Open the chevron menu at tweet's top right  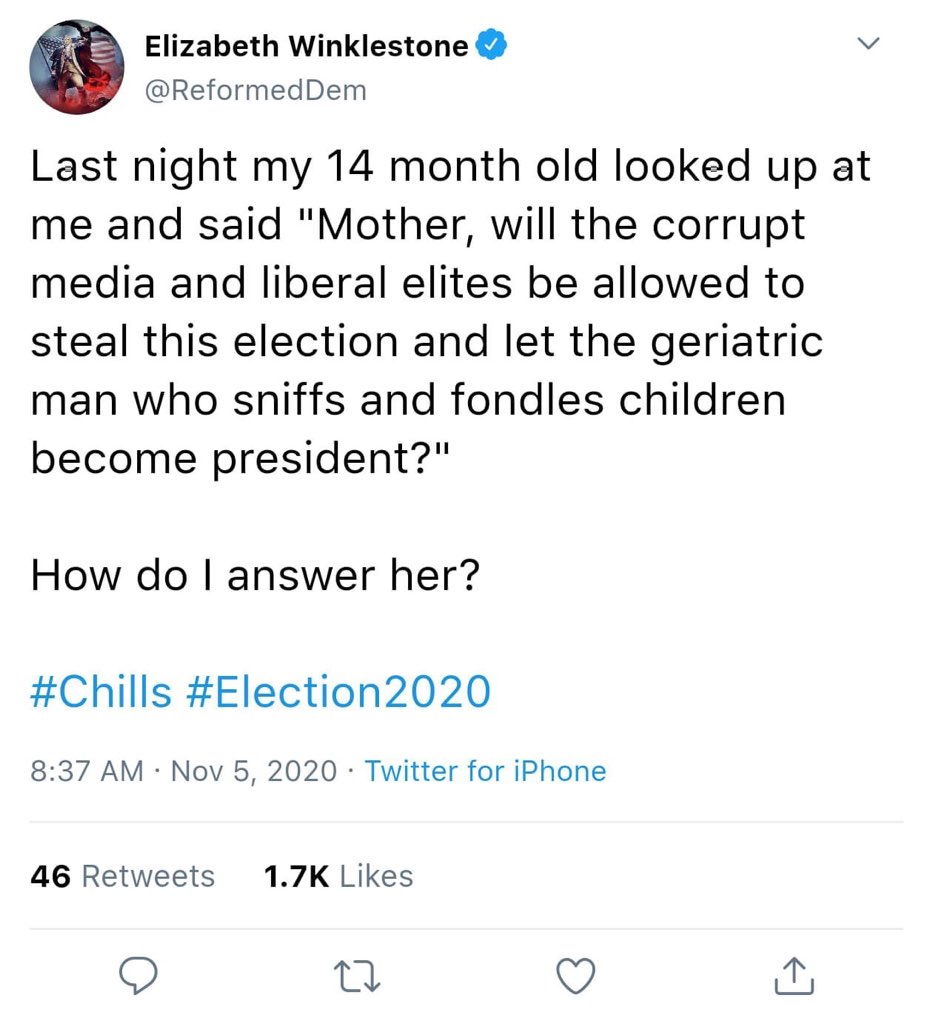pos(868,43)
